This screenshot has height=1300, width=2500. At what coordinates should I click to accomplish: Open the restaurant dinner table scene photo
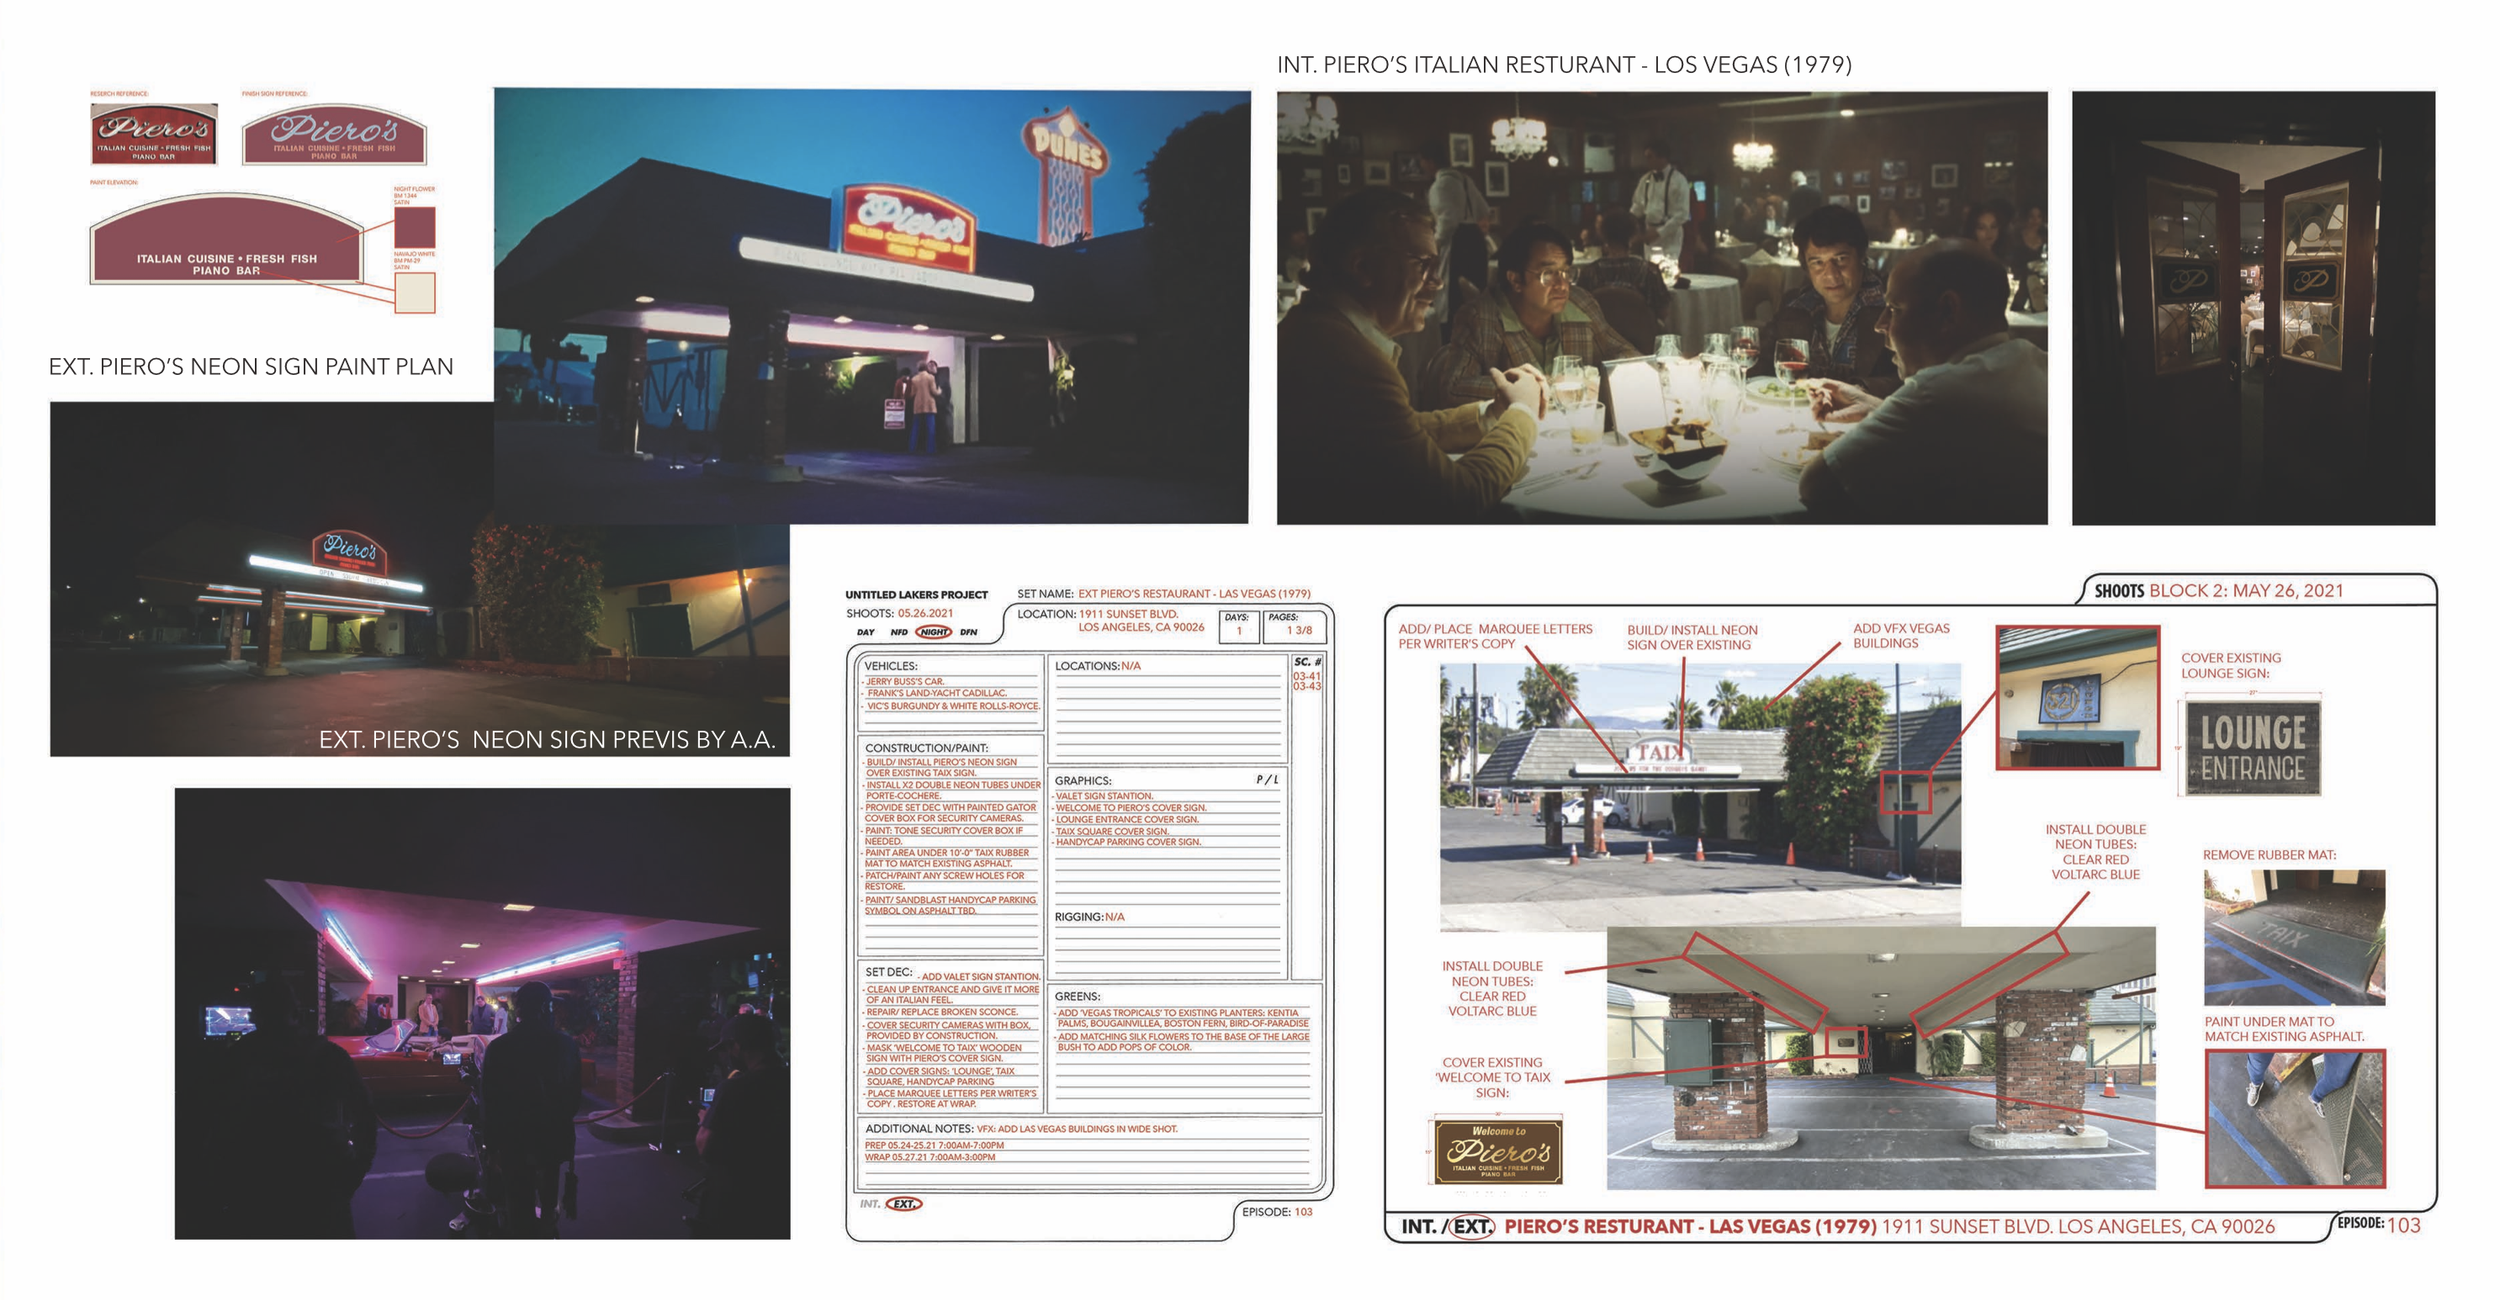coord(1661,308)
